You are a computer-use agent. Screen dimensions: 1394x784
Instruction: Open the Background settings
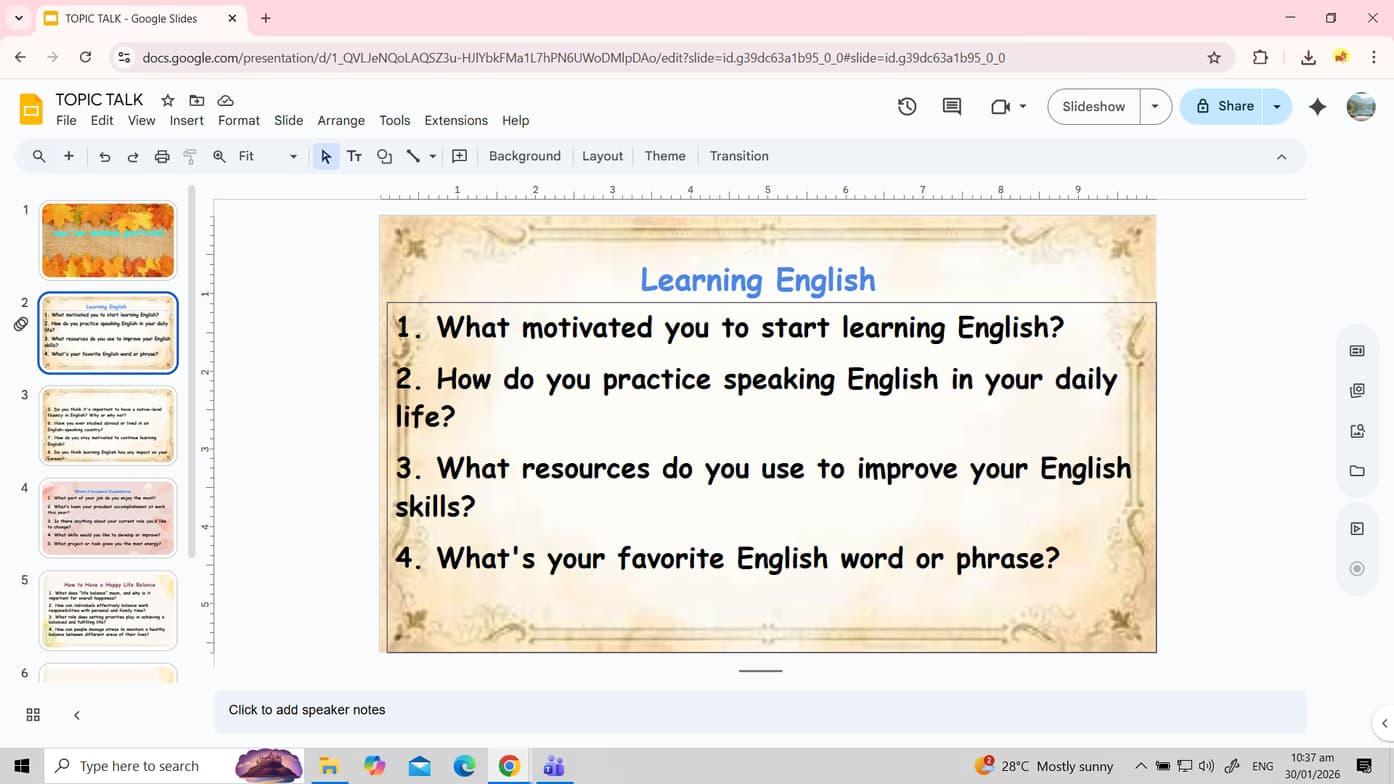pyautogui.click(x=524, y=156)
